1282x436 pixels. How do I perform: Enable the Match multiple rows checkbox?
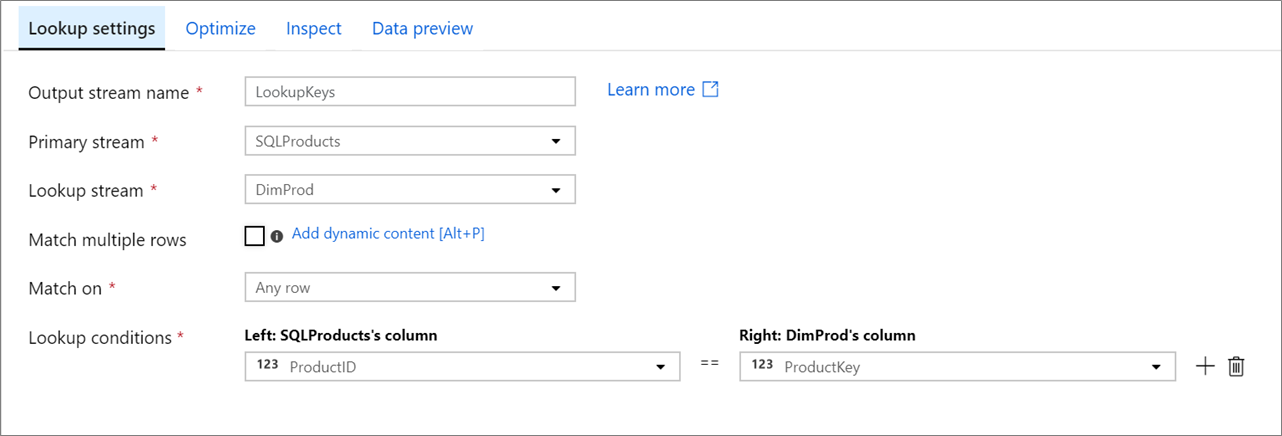(255, 236)
